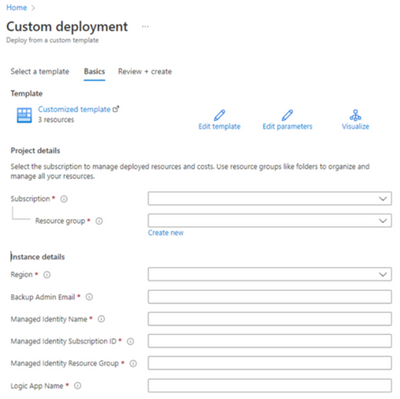
Task: Click the Managed Identity Name input field
Action: (x=270, y=319)
